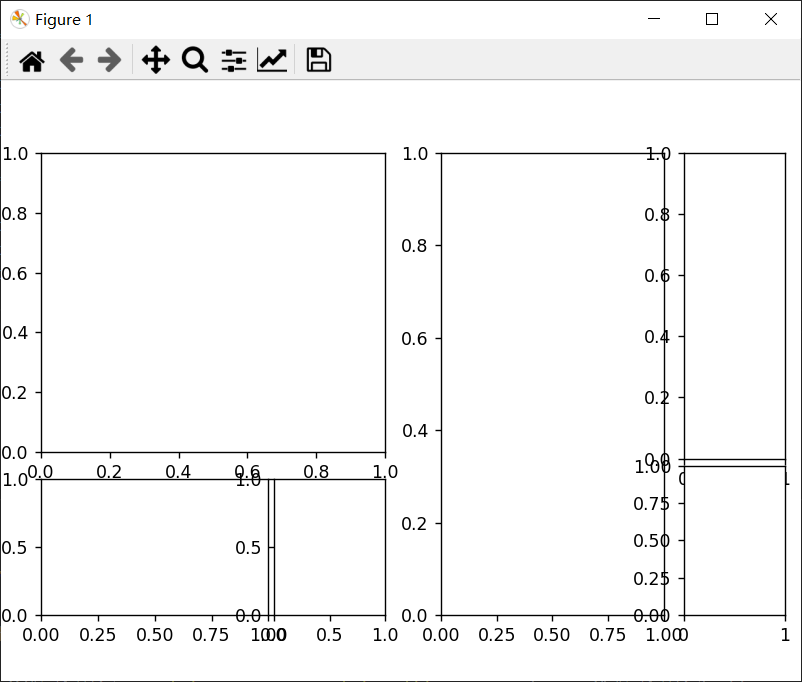Reset the view with the Home icon
Image resolution: width=802 pixels, height=682 pixels.
click(32, 61)
